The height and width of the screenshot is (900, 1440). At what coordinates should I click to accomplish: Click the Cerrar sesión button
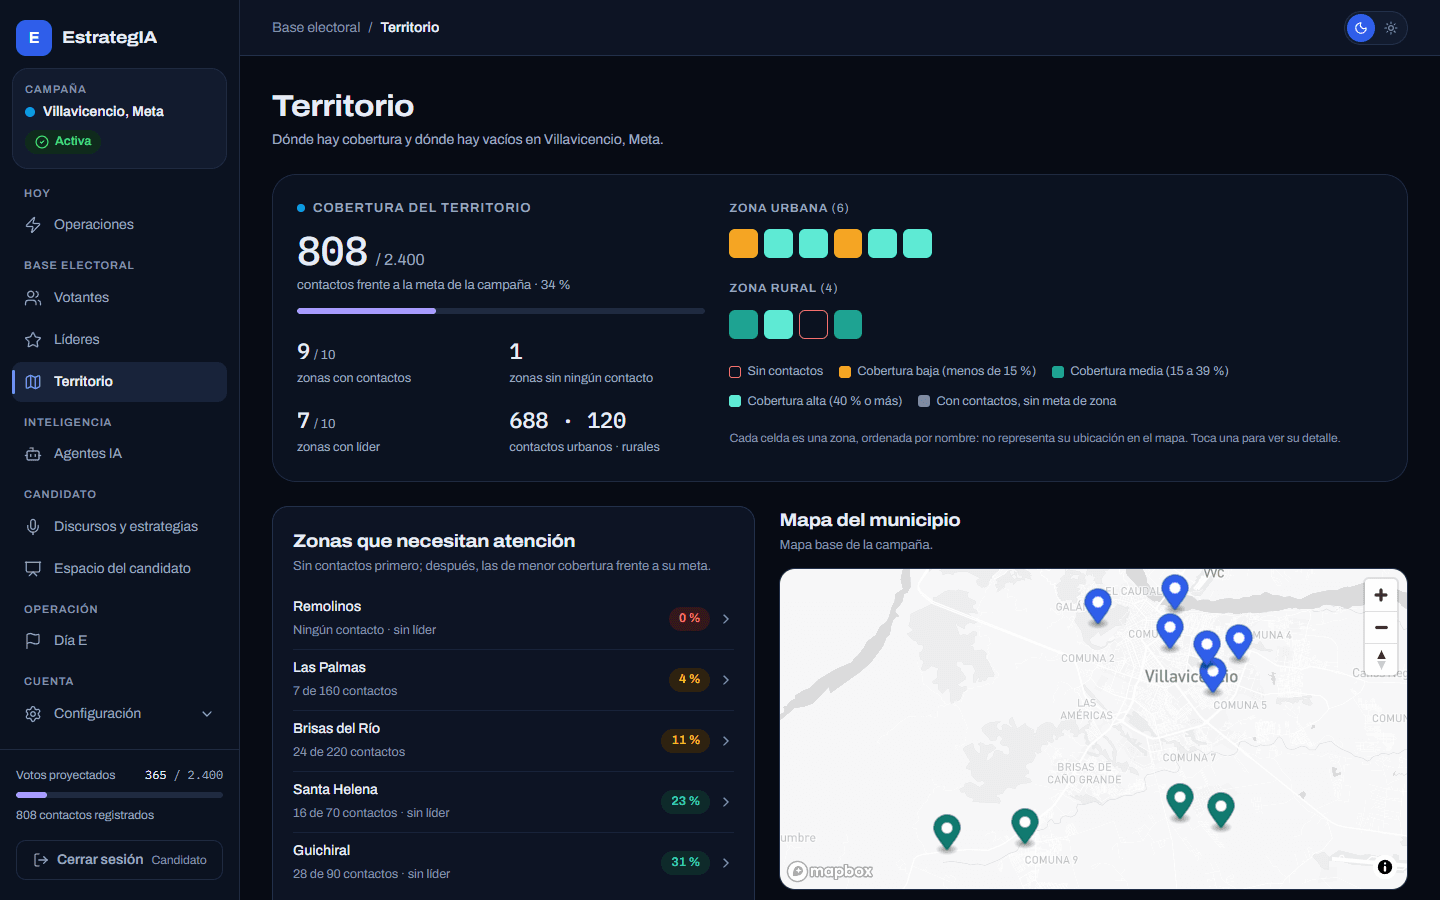pos(119,860)
